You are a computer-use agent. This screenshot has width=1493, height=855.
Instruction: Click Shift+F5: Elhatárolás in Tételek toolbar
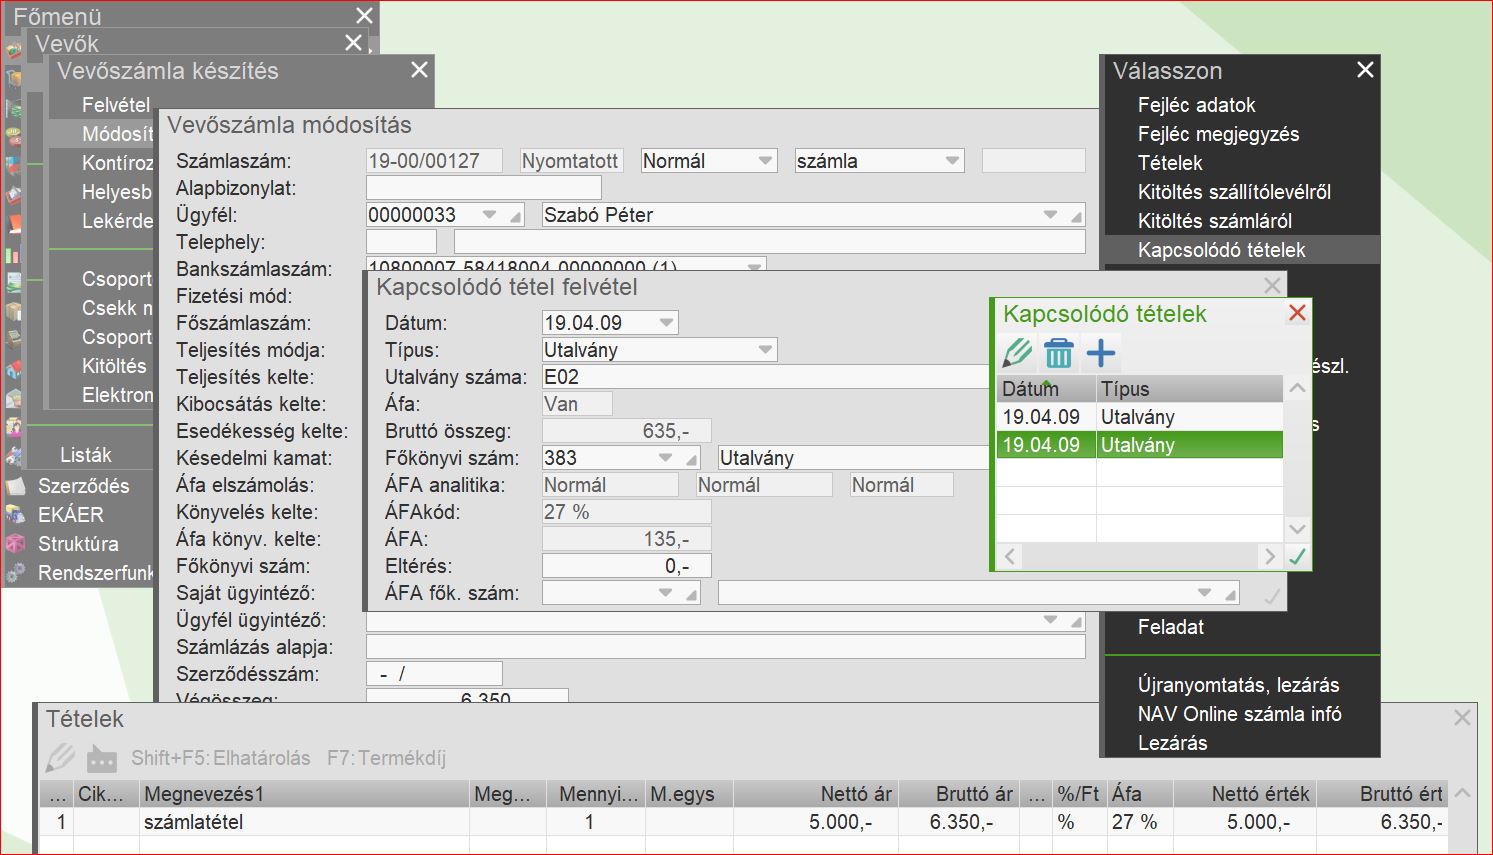(x=220, y=758)
